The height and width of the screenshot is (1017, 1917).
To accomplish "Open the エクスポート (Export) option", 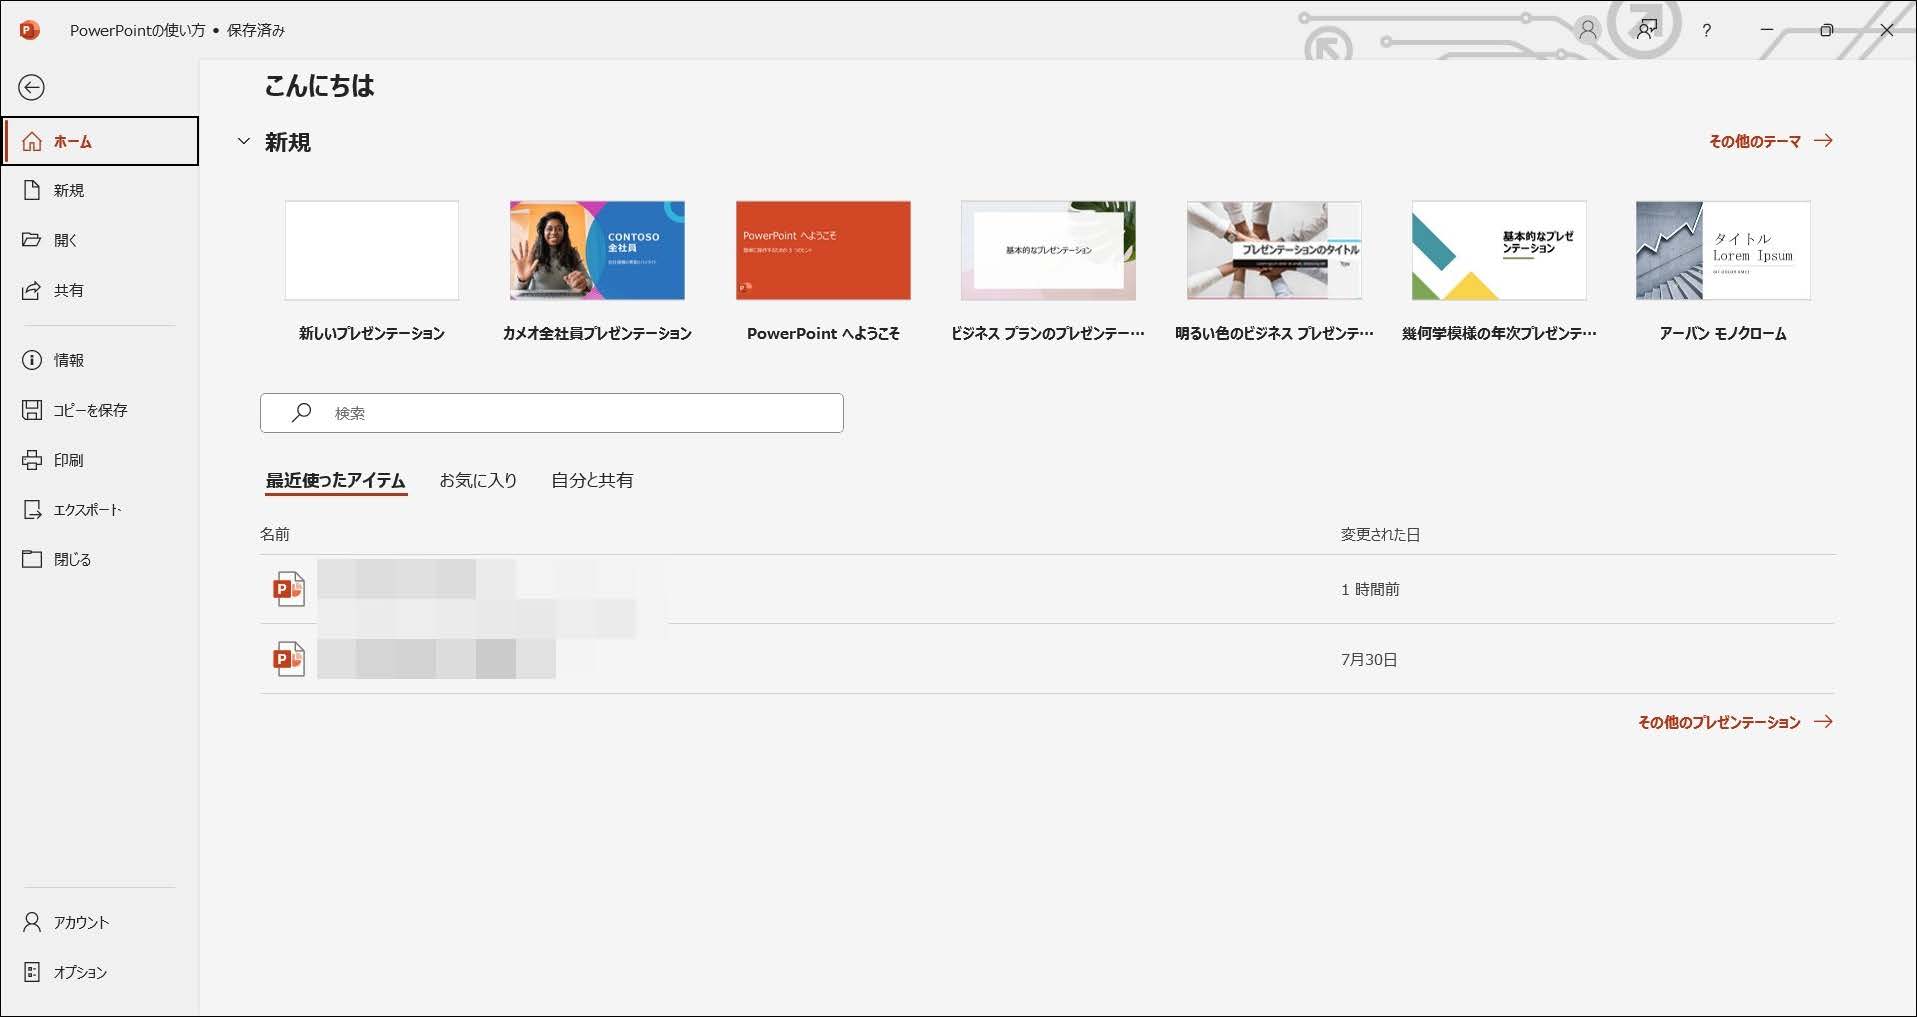I will click(x=86, y=510).
